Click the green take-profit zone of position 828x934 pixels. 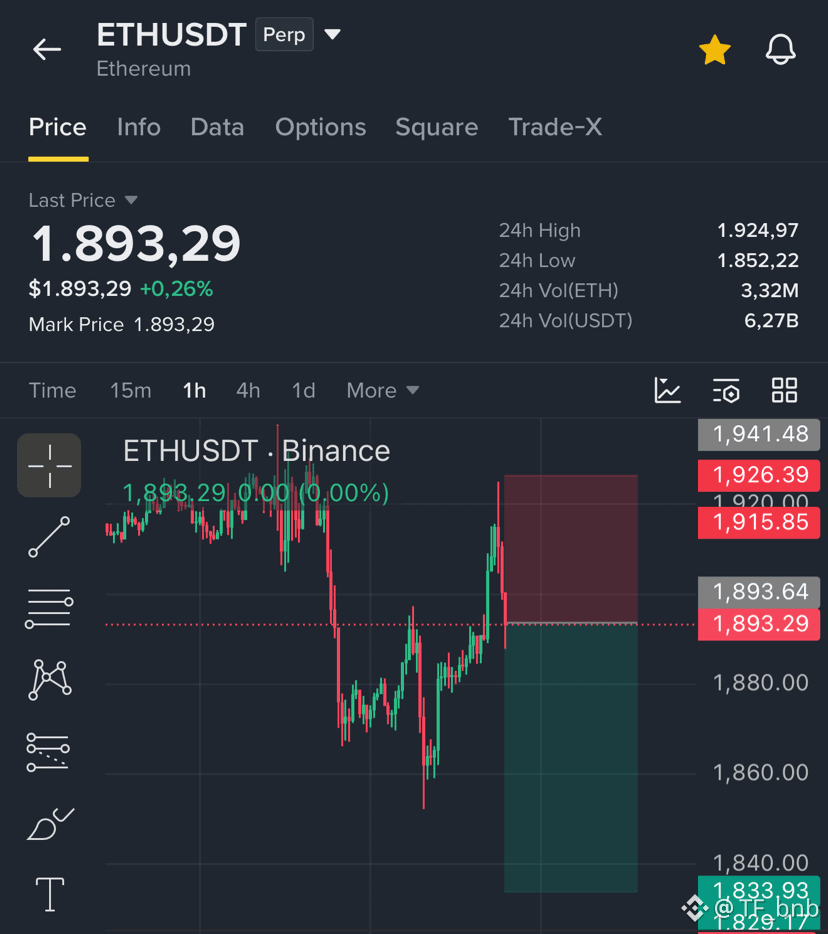pyautogui.click(x=571, y=758)
